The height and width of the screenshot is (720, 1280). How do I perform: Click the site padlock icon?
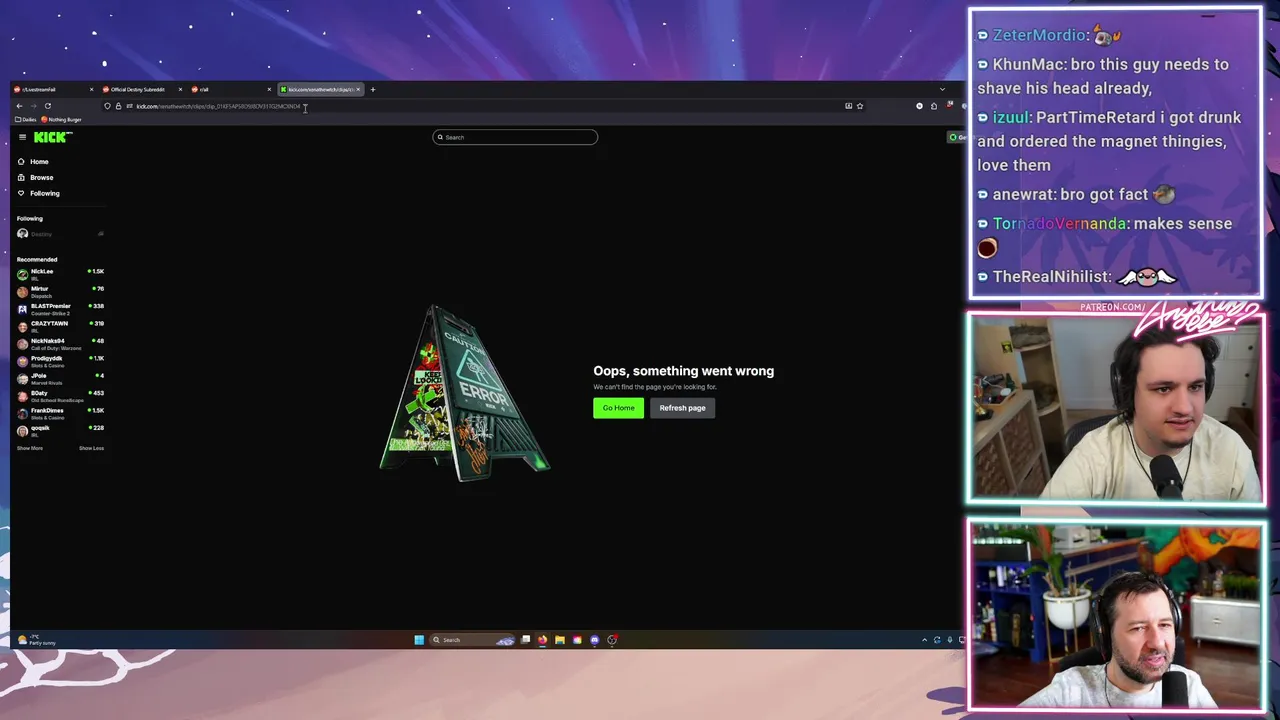(x=118, y=106)
